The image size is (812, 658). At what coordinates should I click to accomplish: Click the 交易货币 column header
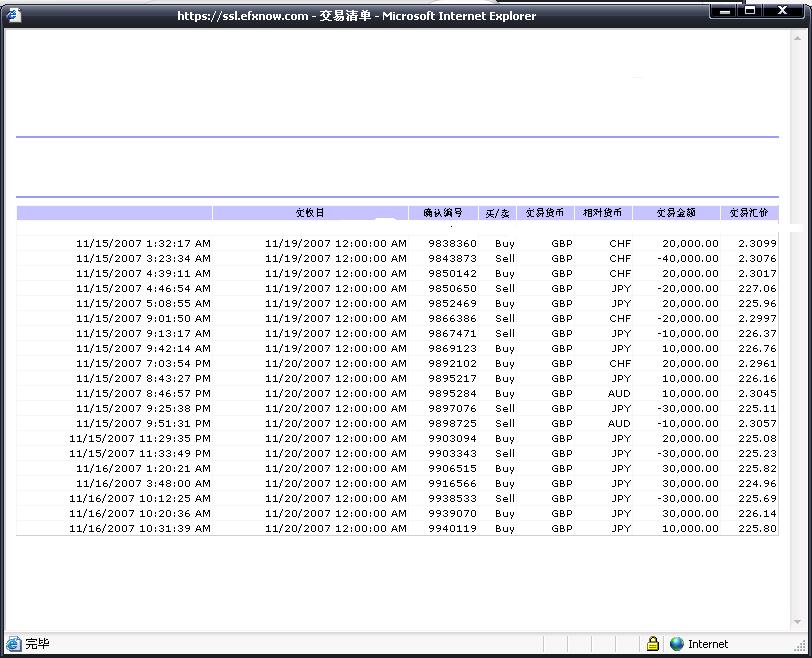[x=545, y=213]
